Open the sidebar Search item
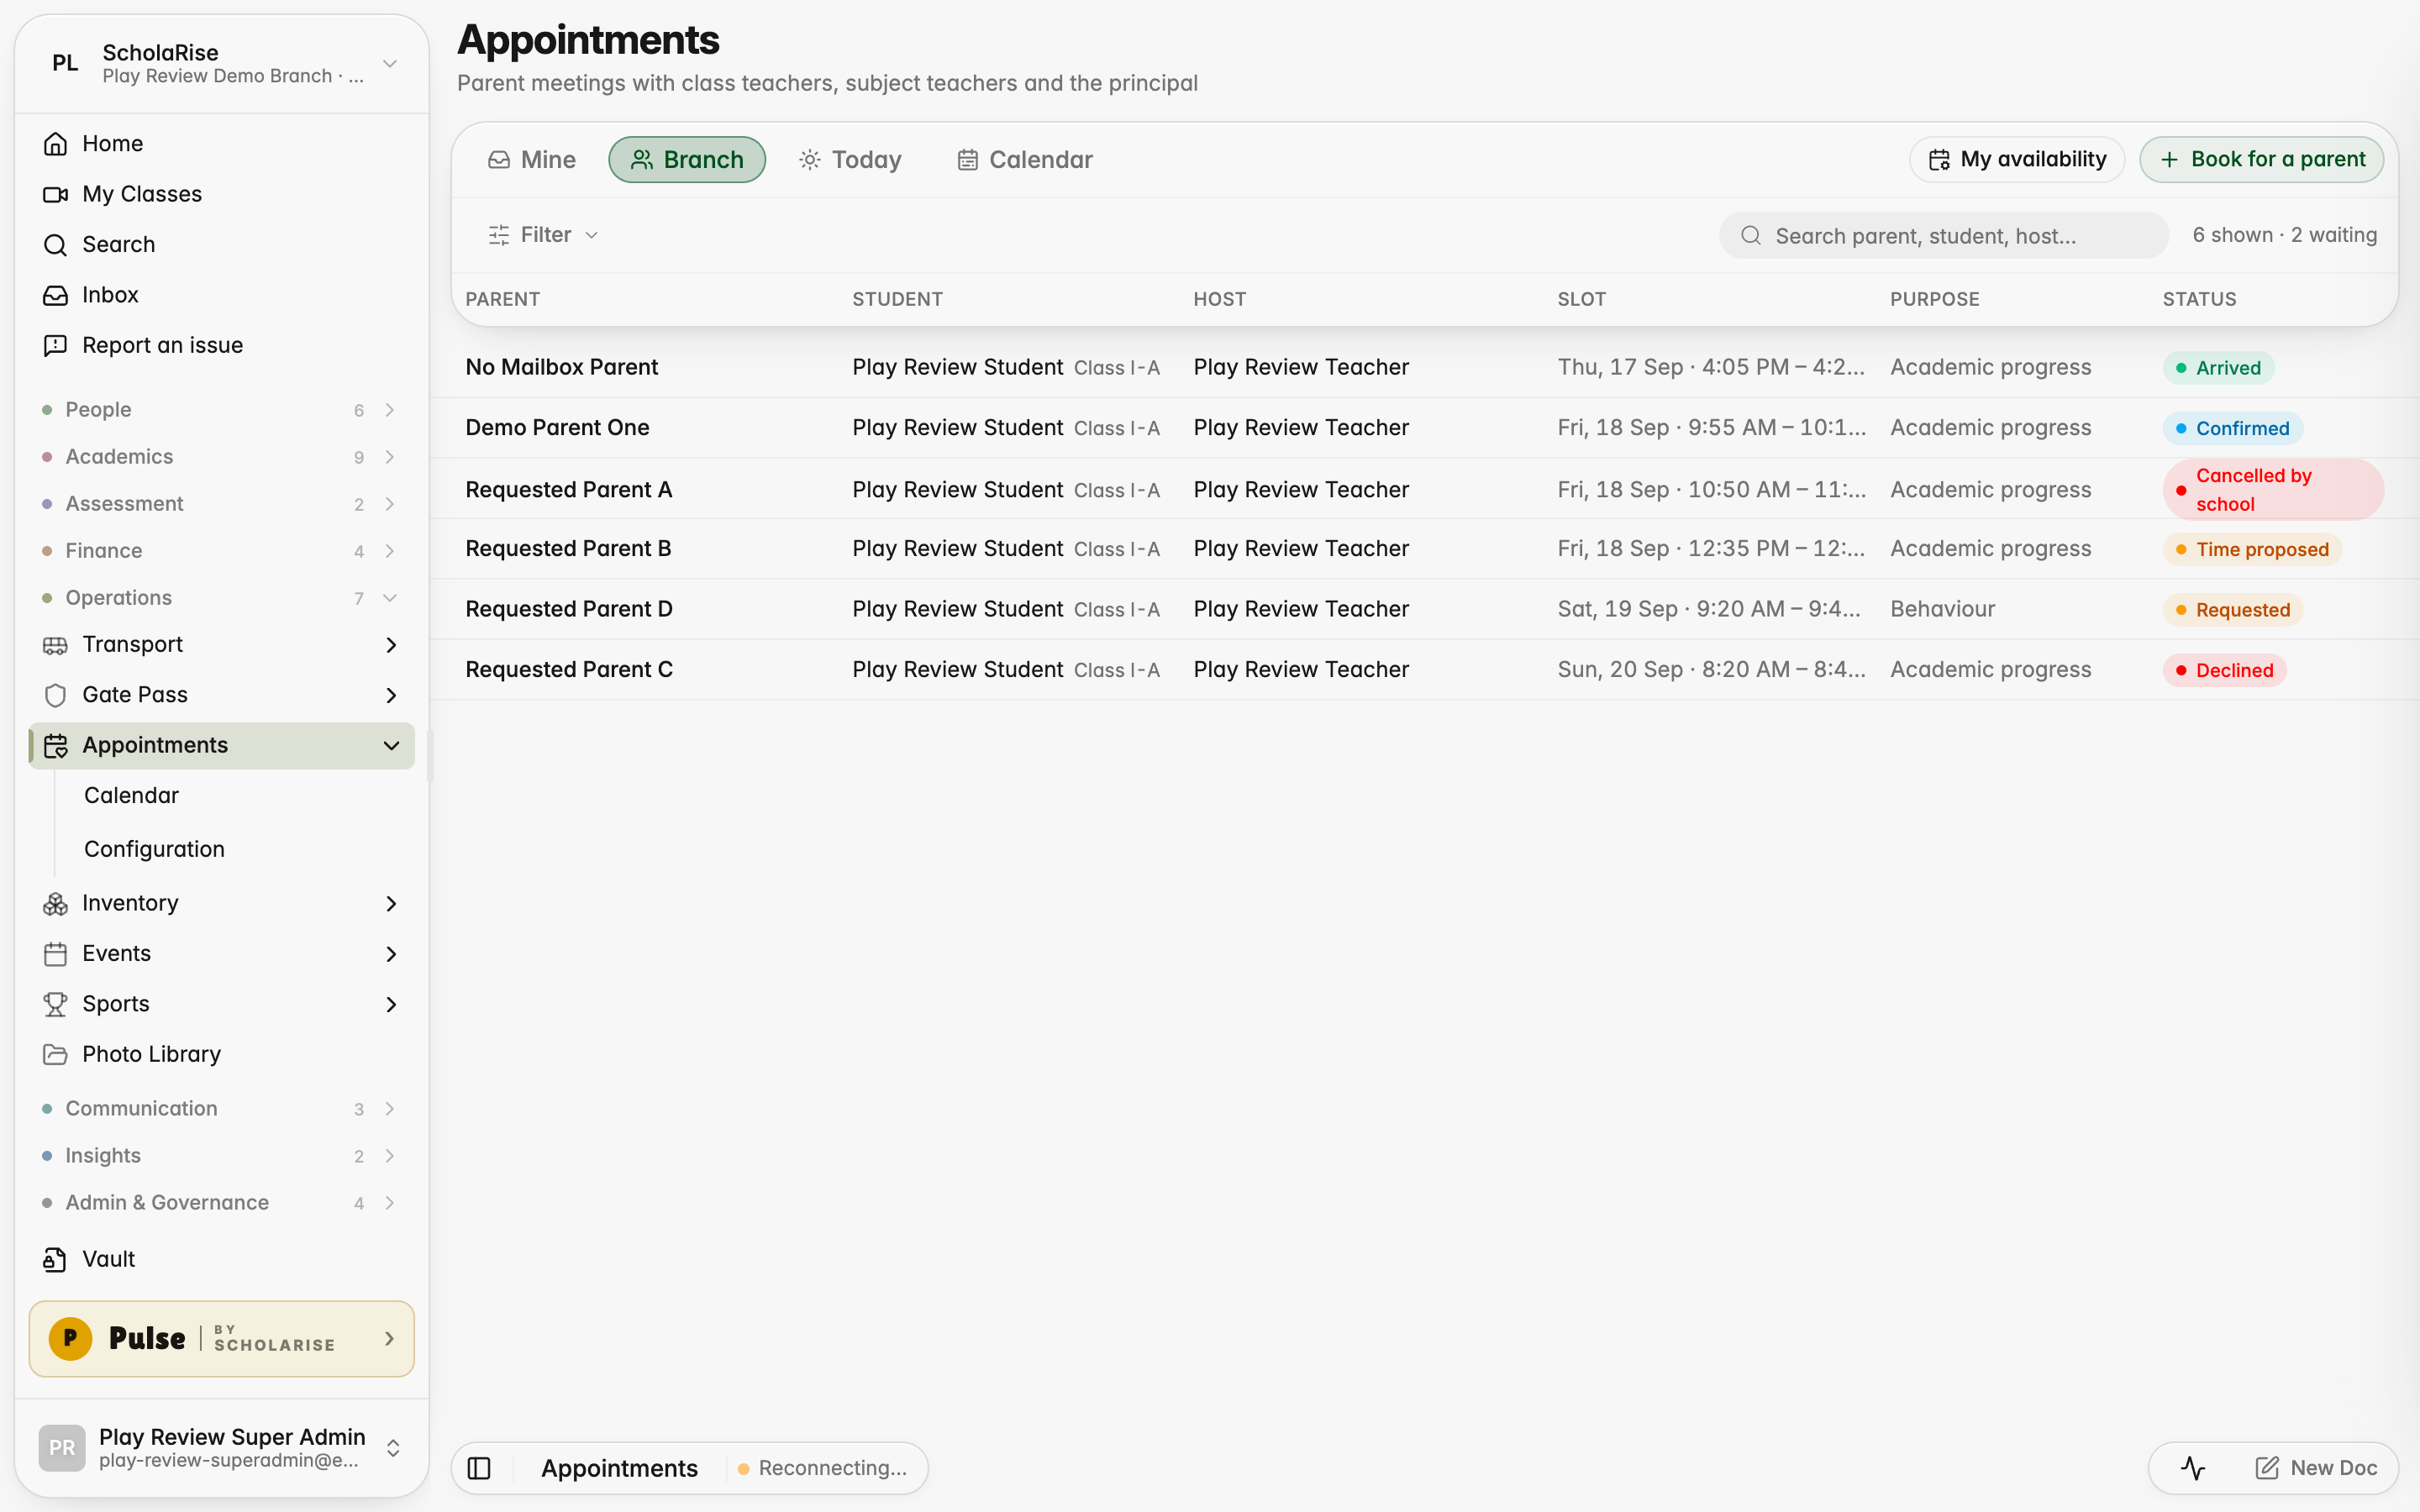Screen dimensions: 2420x1512 click(x=221, y=244)
